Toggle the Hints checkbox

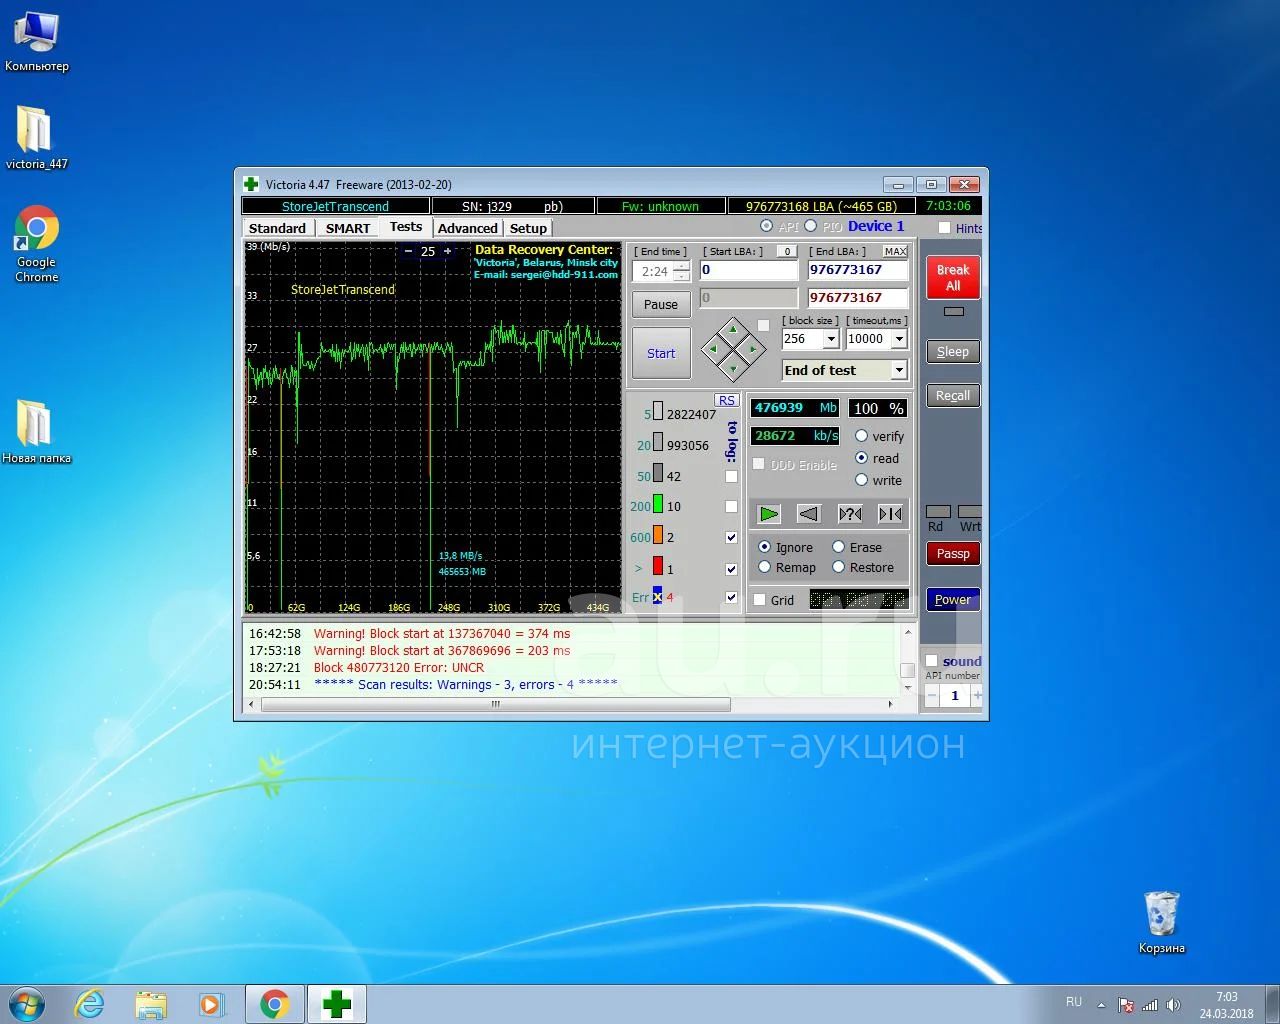pos(944,228)
